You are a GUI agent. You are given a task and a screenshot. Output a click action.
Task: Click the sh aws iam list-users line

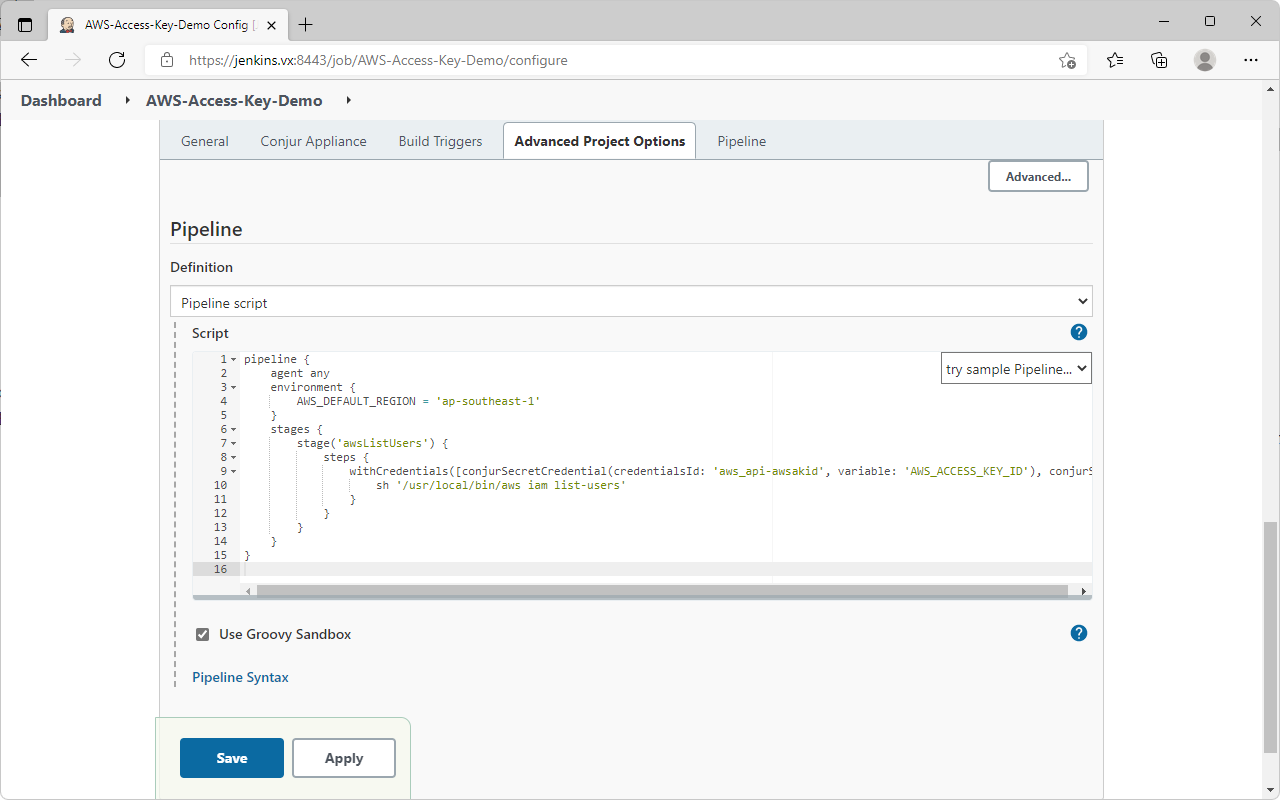click(500, 485)
